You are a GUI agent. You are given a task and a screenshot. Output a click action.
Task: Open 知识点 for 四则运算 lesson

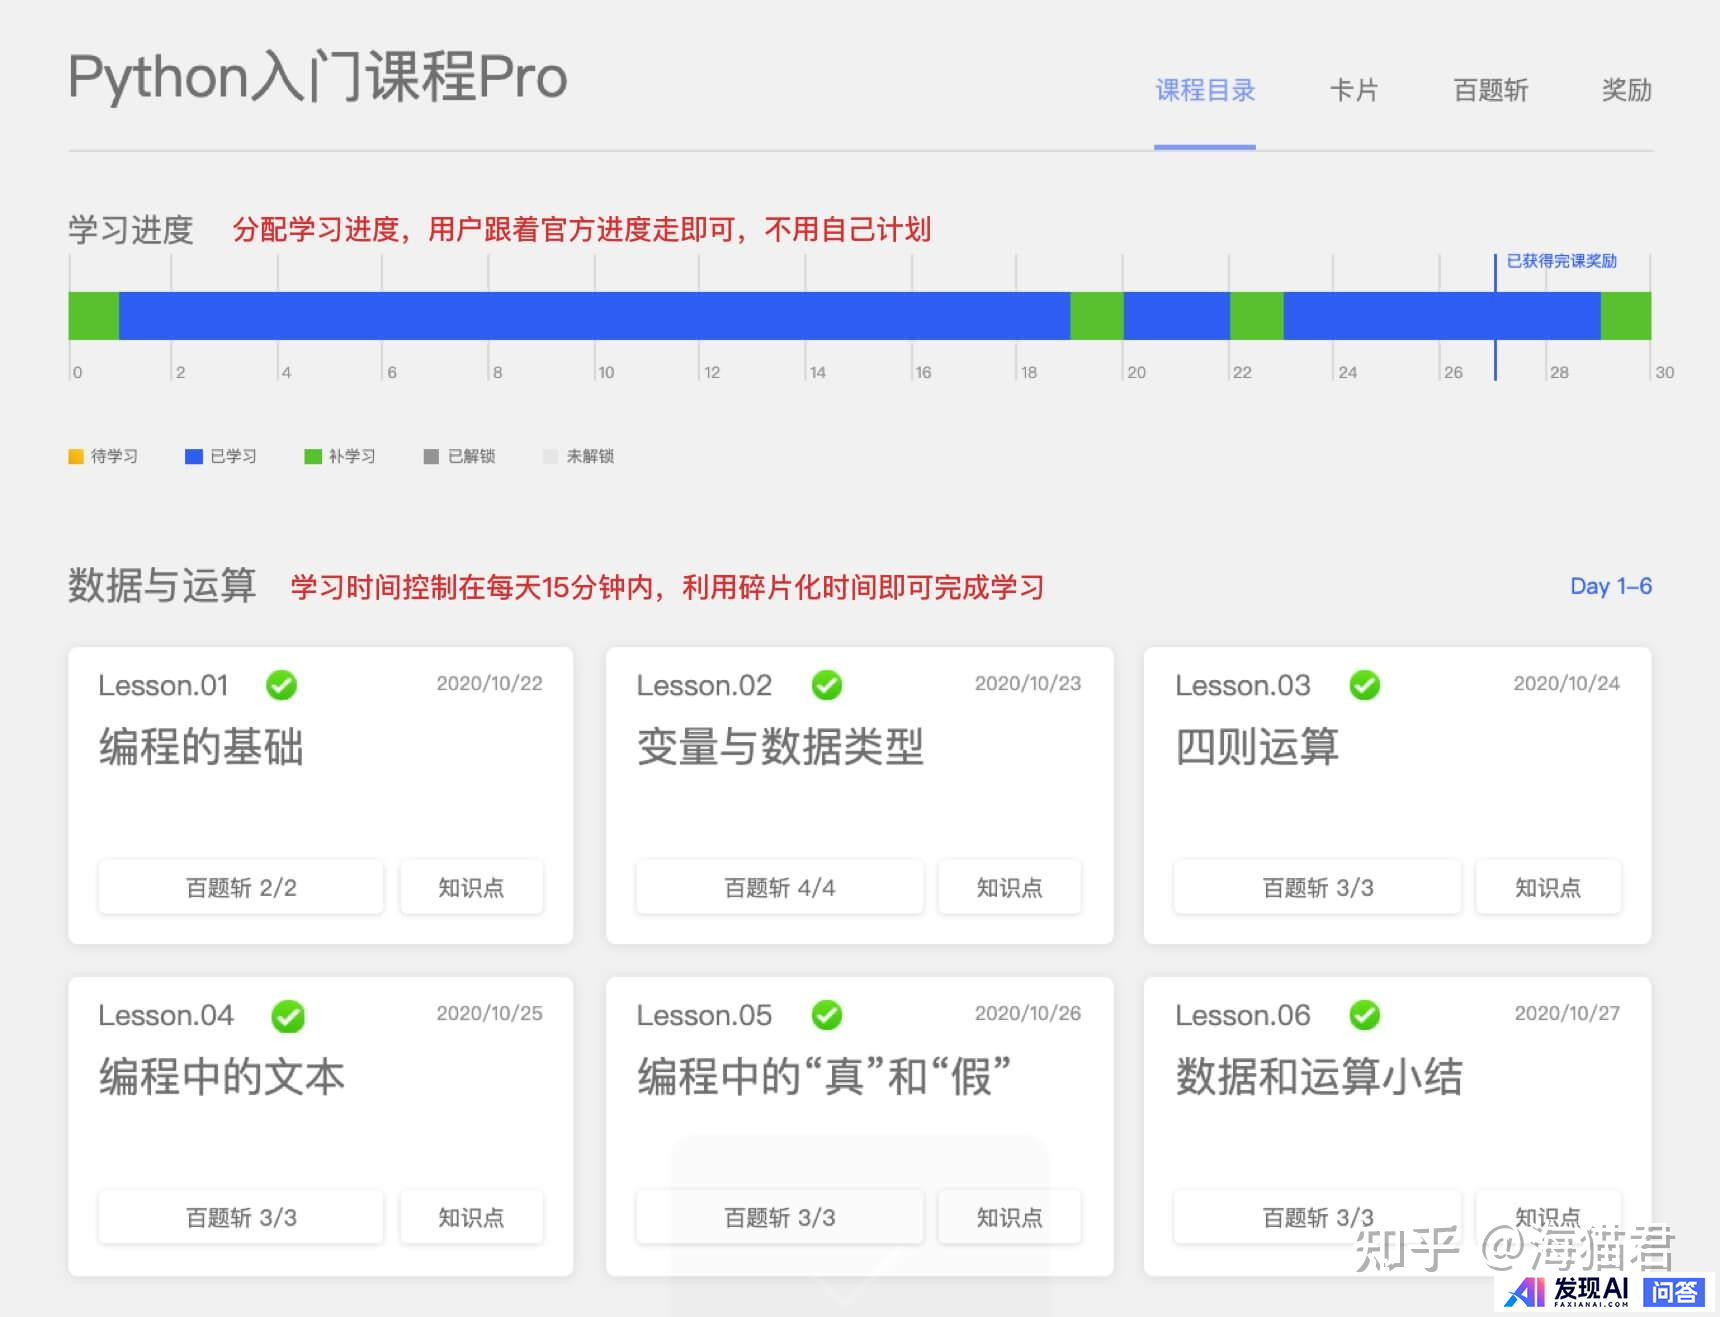[x=1547, y=887]
